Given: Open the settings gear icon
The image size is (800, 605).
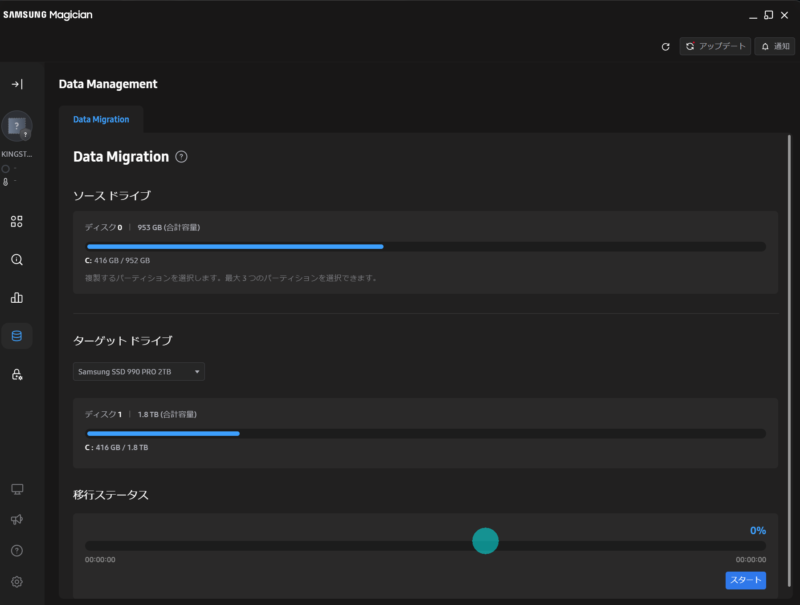Looking at the screenshot, I should tap(17, 582).
